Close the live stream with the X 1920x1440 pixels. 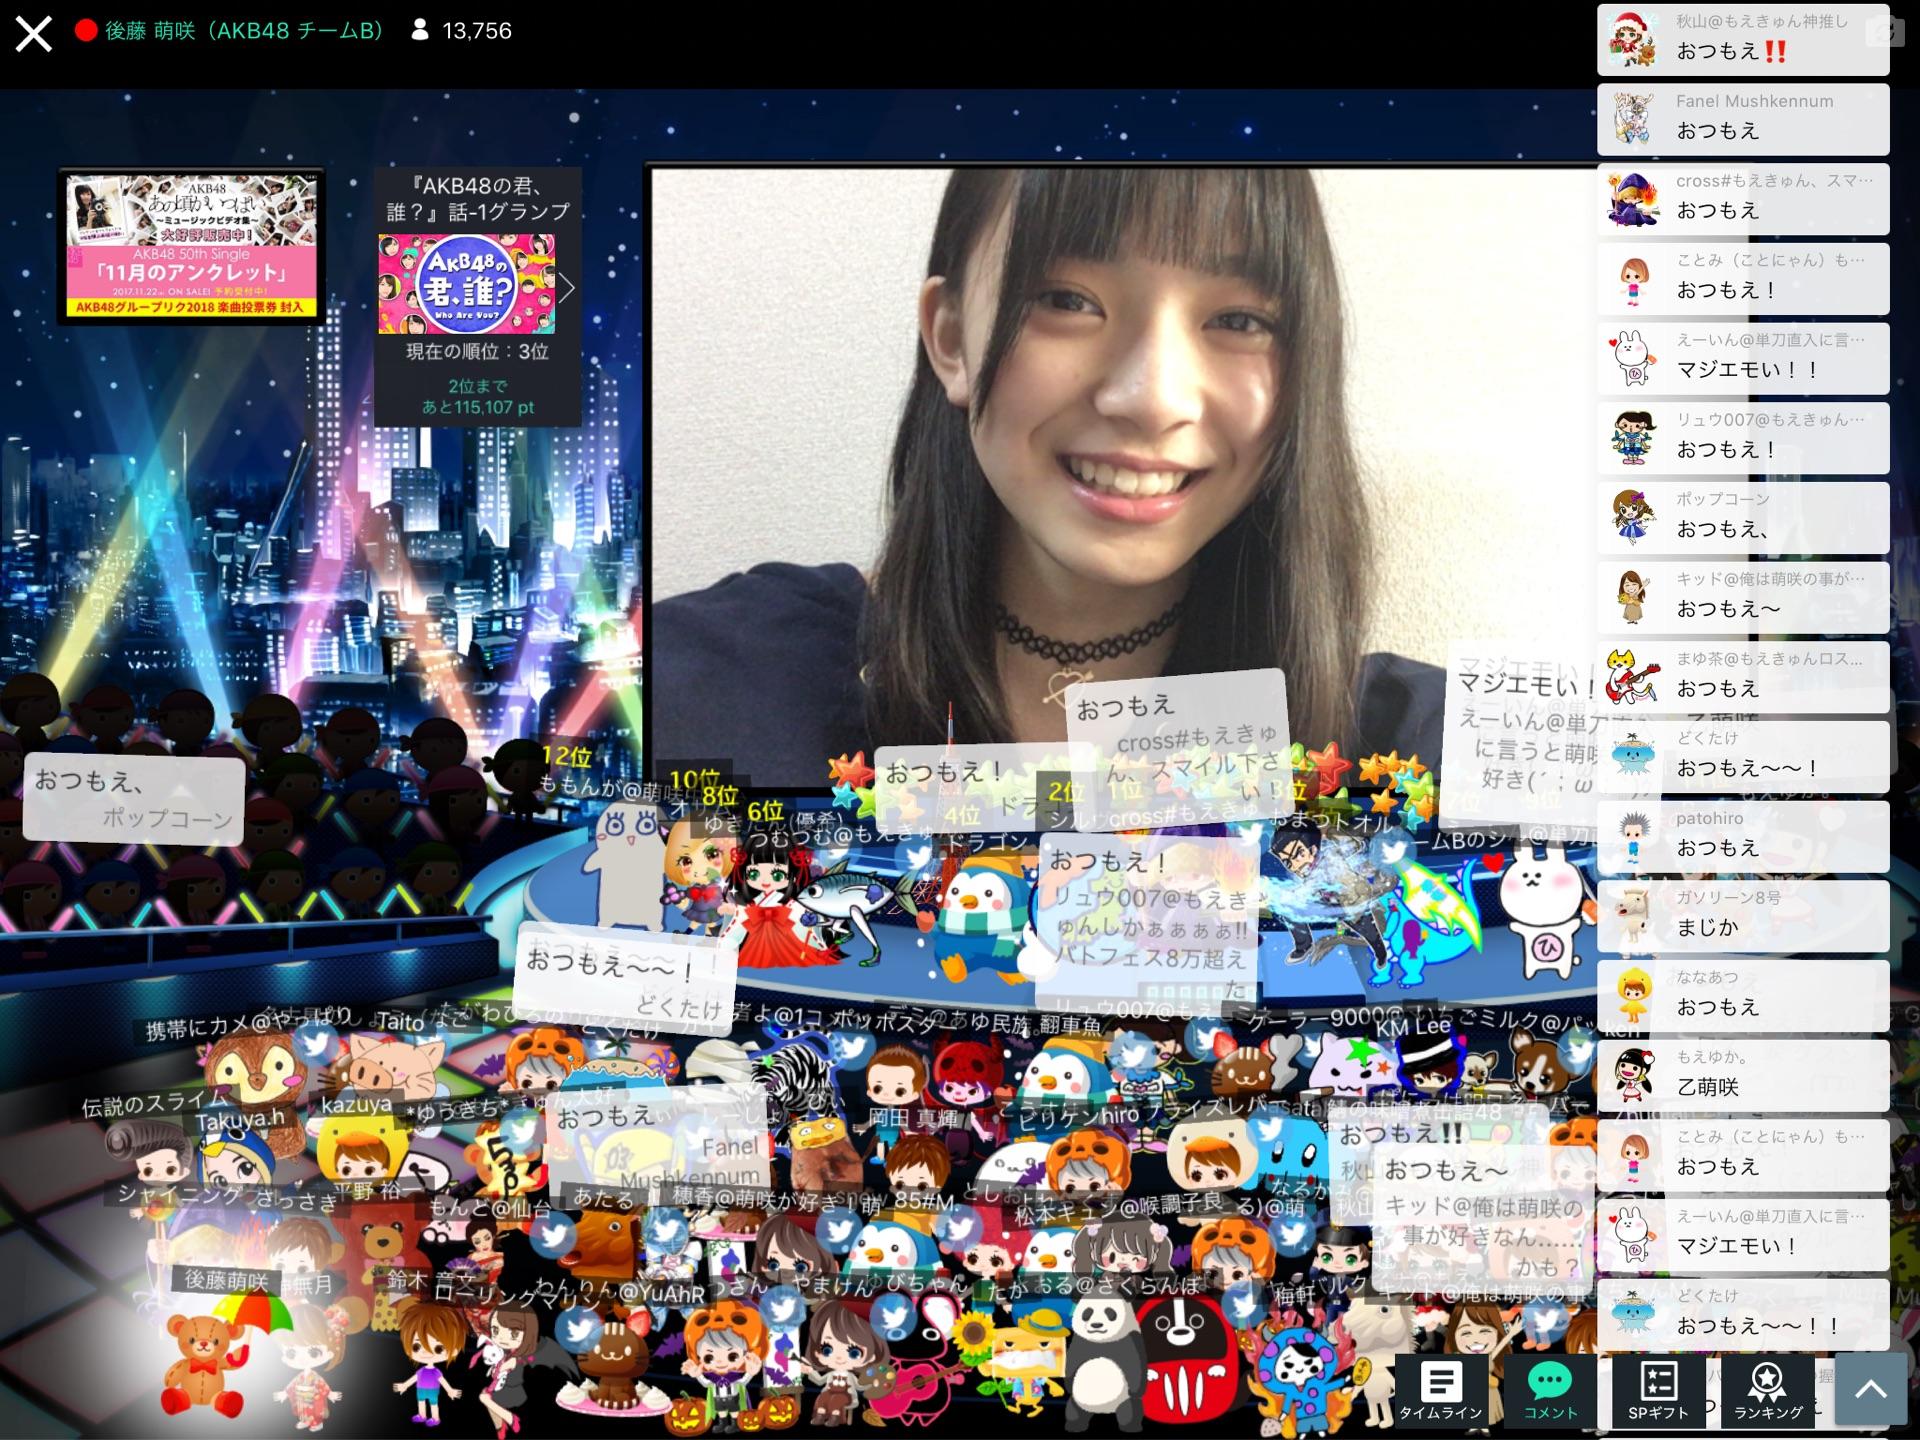[33, 33]
